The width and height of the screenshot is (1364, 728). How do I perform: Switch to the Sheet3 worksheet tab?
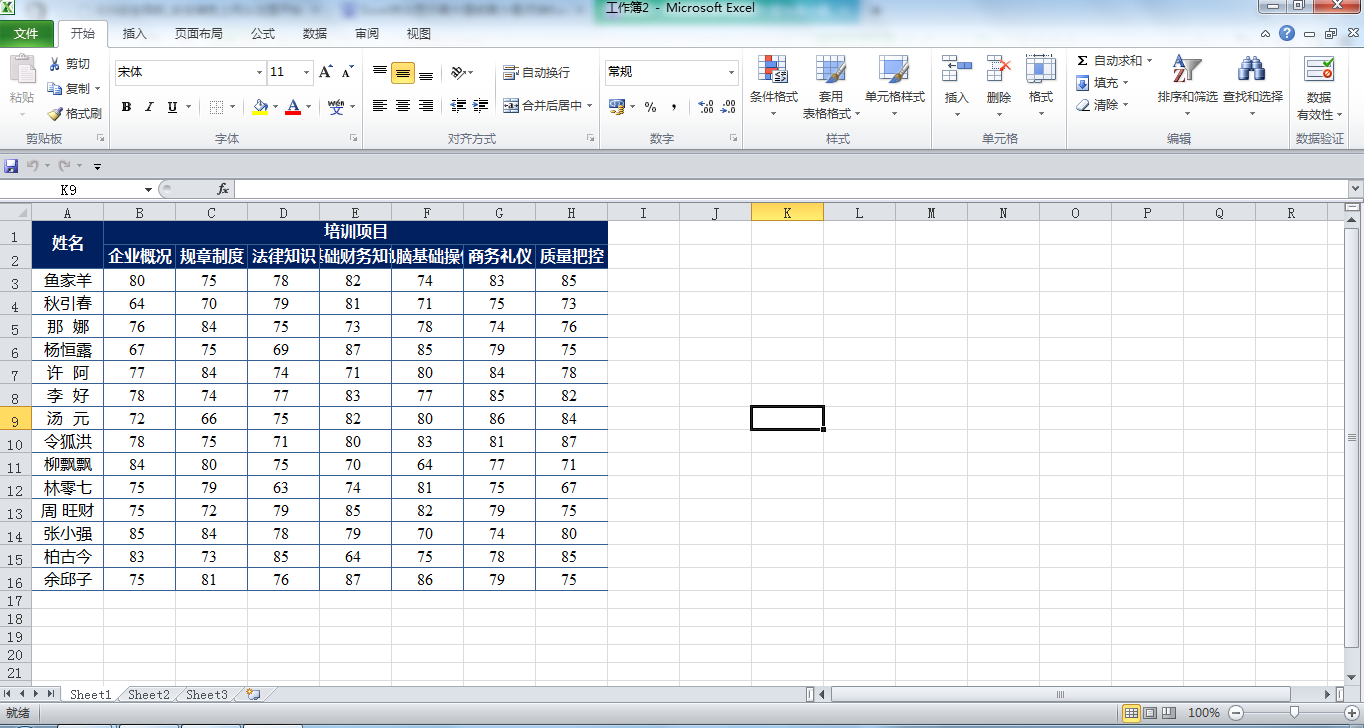click(x=207, y=694)
